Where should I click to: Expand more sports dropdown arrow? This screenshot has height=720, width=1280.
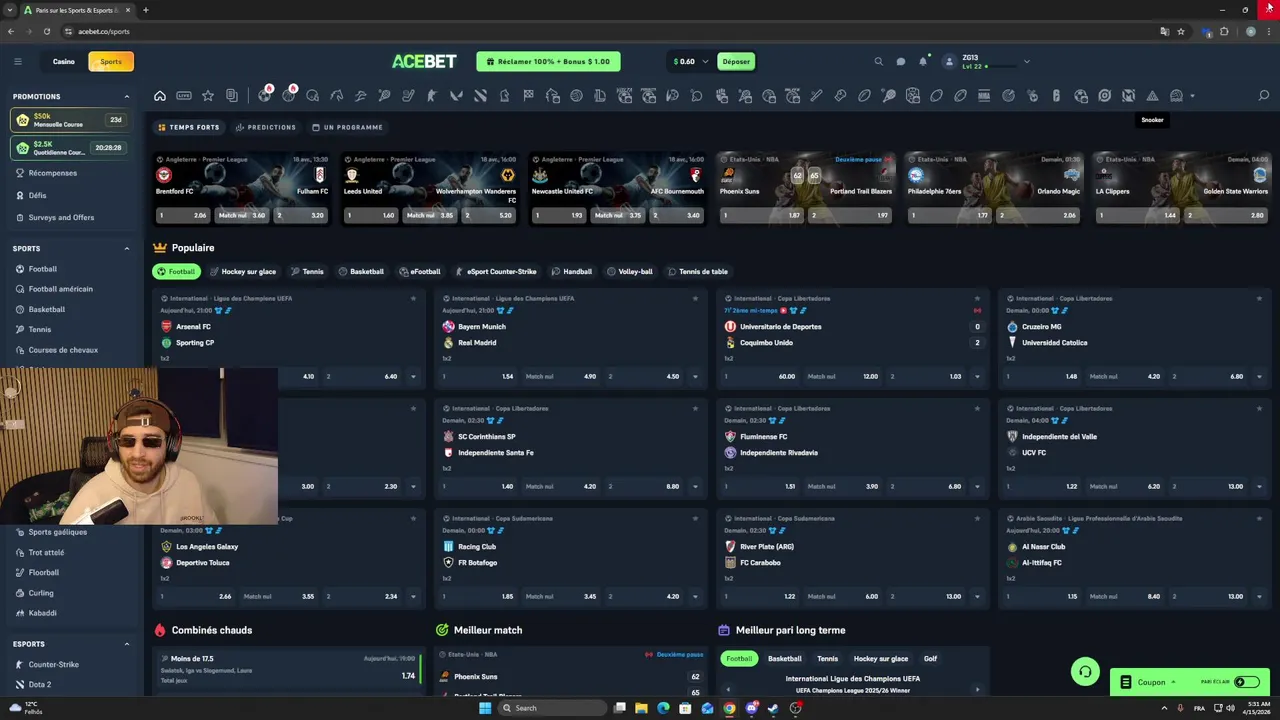click(1193, 96)
